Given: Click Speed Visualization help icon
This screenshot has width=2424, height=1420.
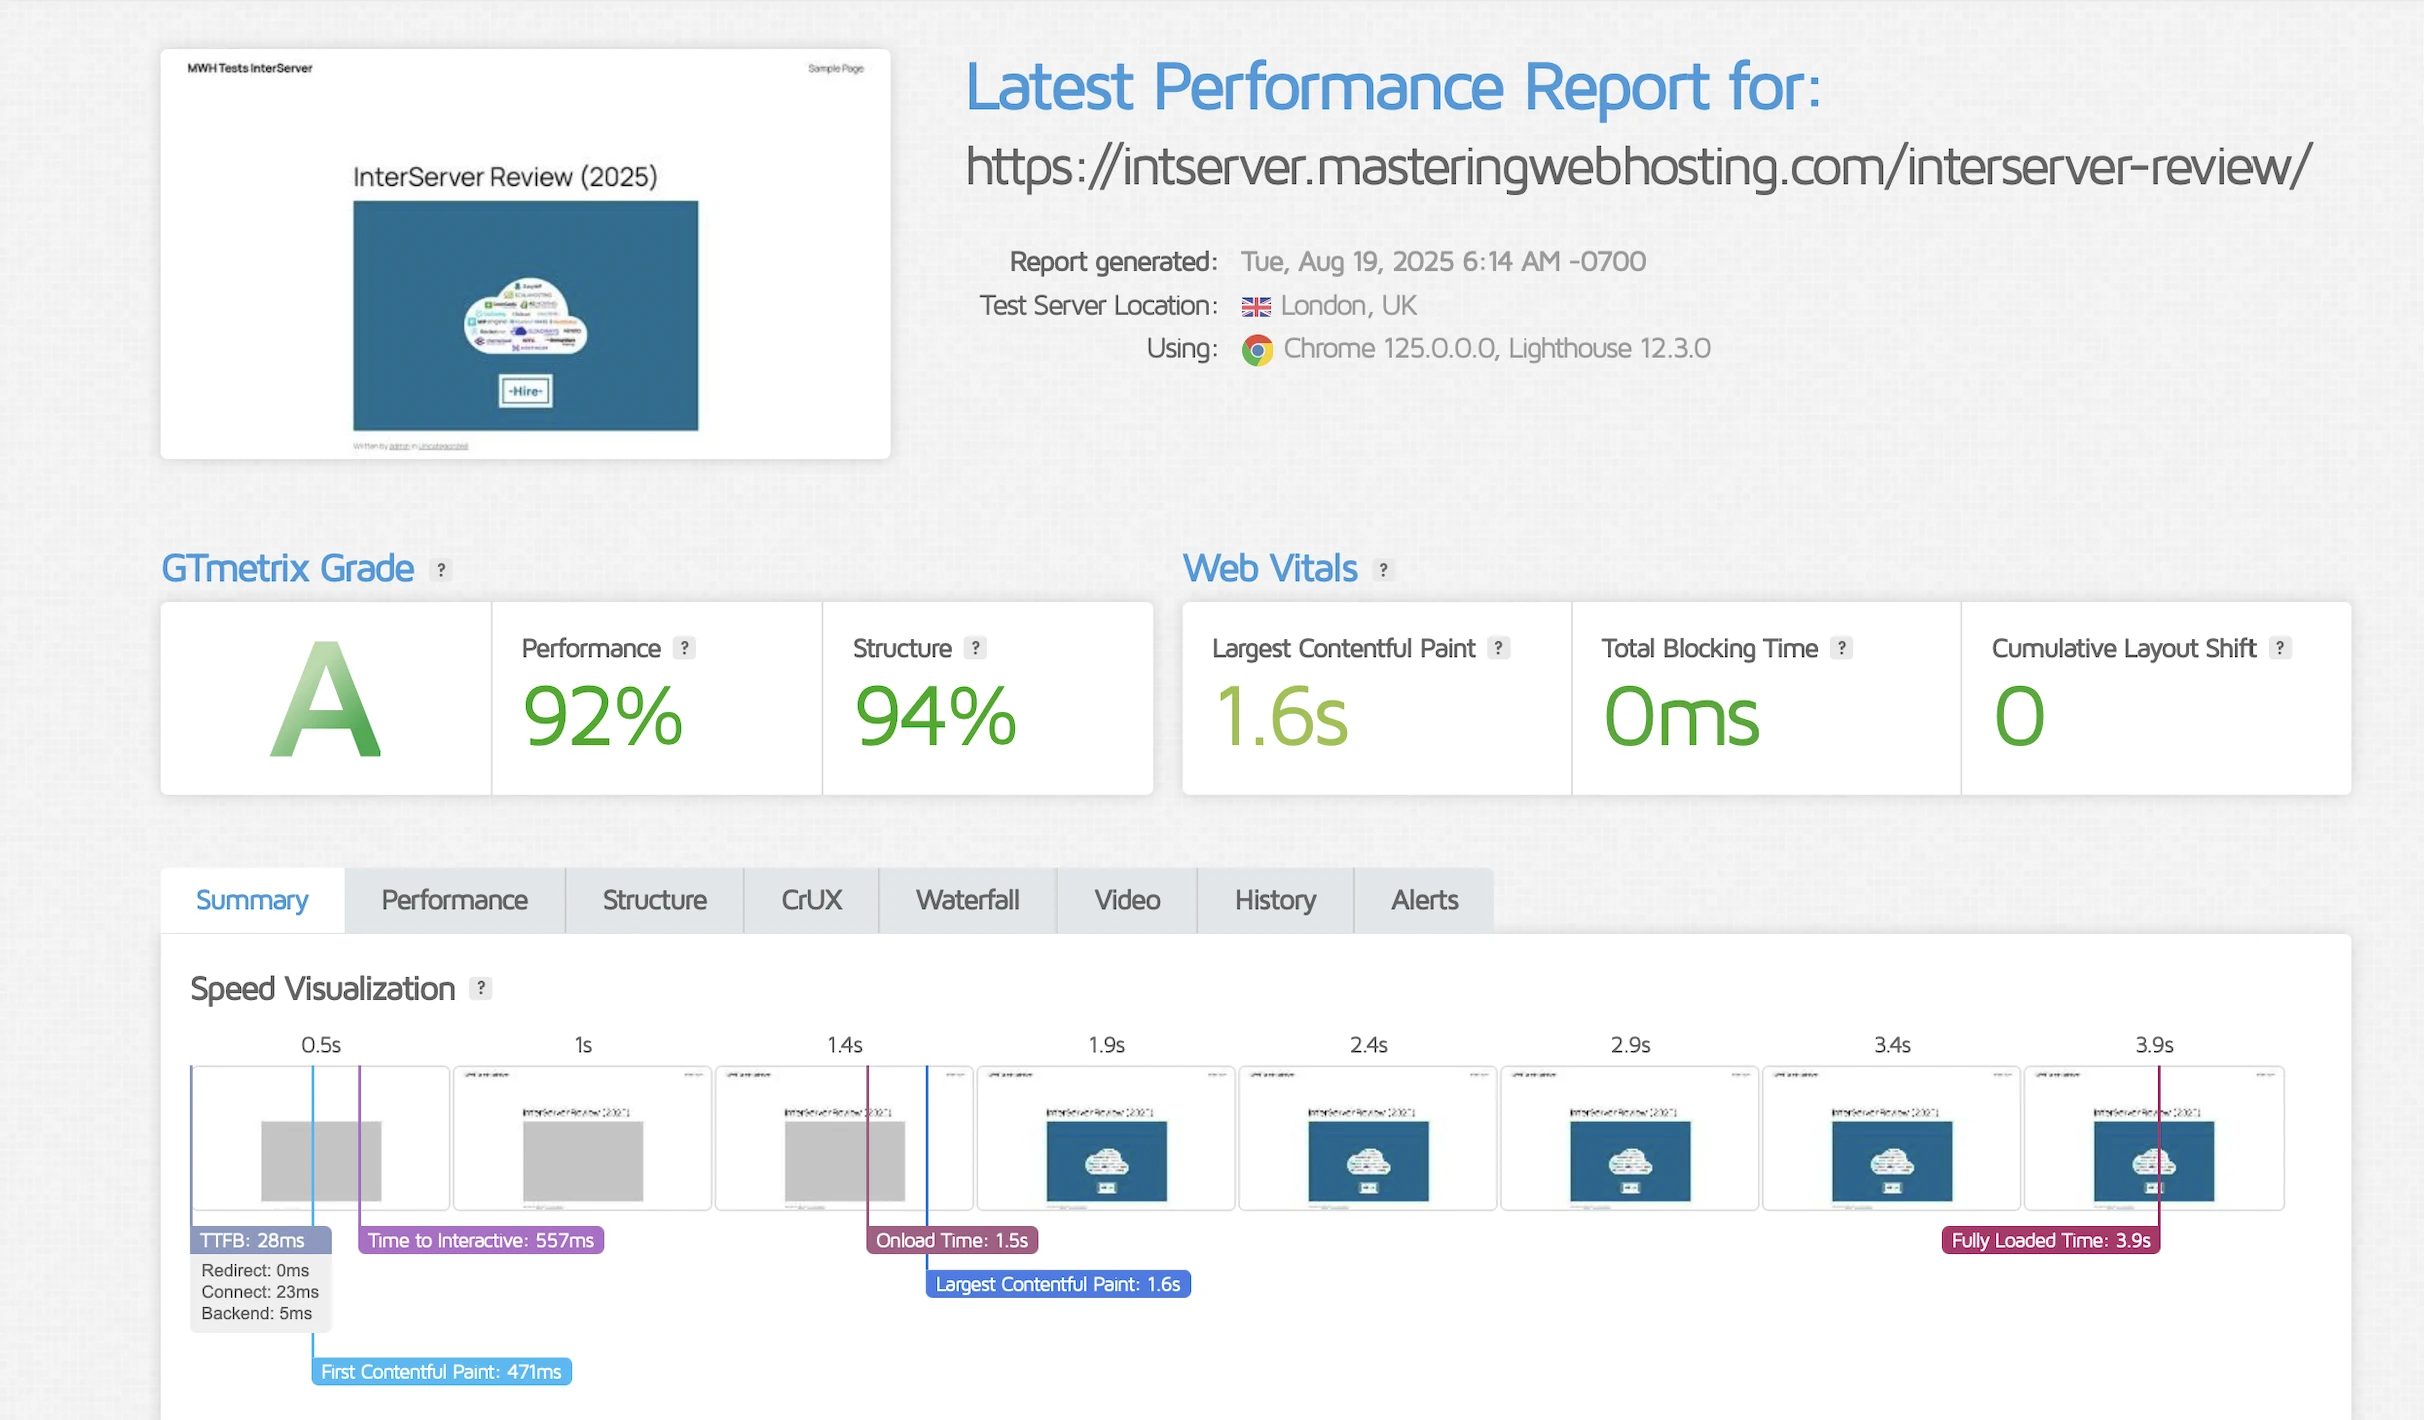Looking at the screenshot, I should 481,988.
